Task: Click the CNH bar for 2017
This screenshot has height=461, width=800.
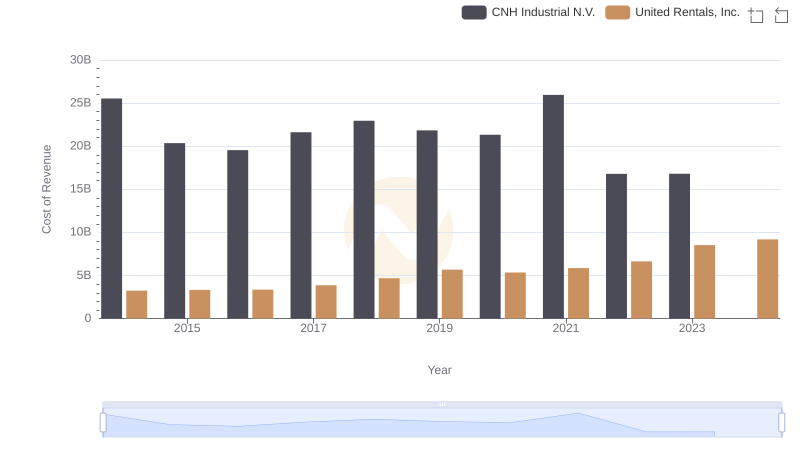Action: click(301, 225)
